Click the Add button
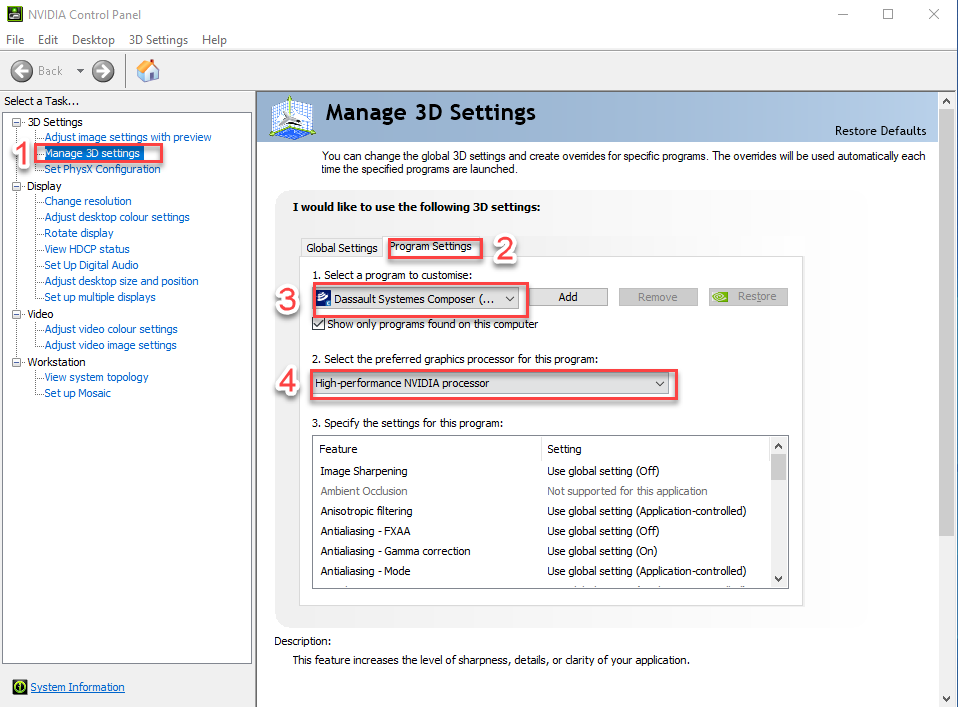 pyautogui.click(x=568, y=297)
